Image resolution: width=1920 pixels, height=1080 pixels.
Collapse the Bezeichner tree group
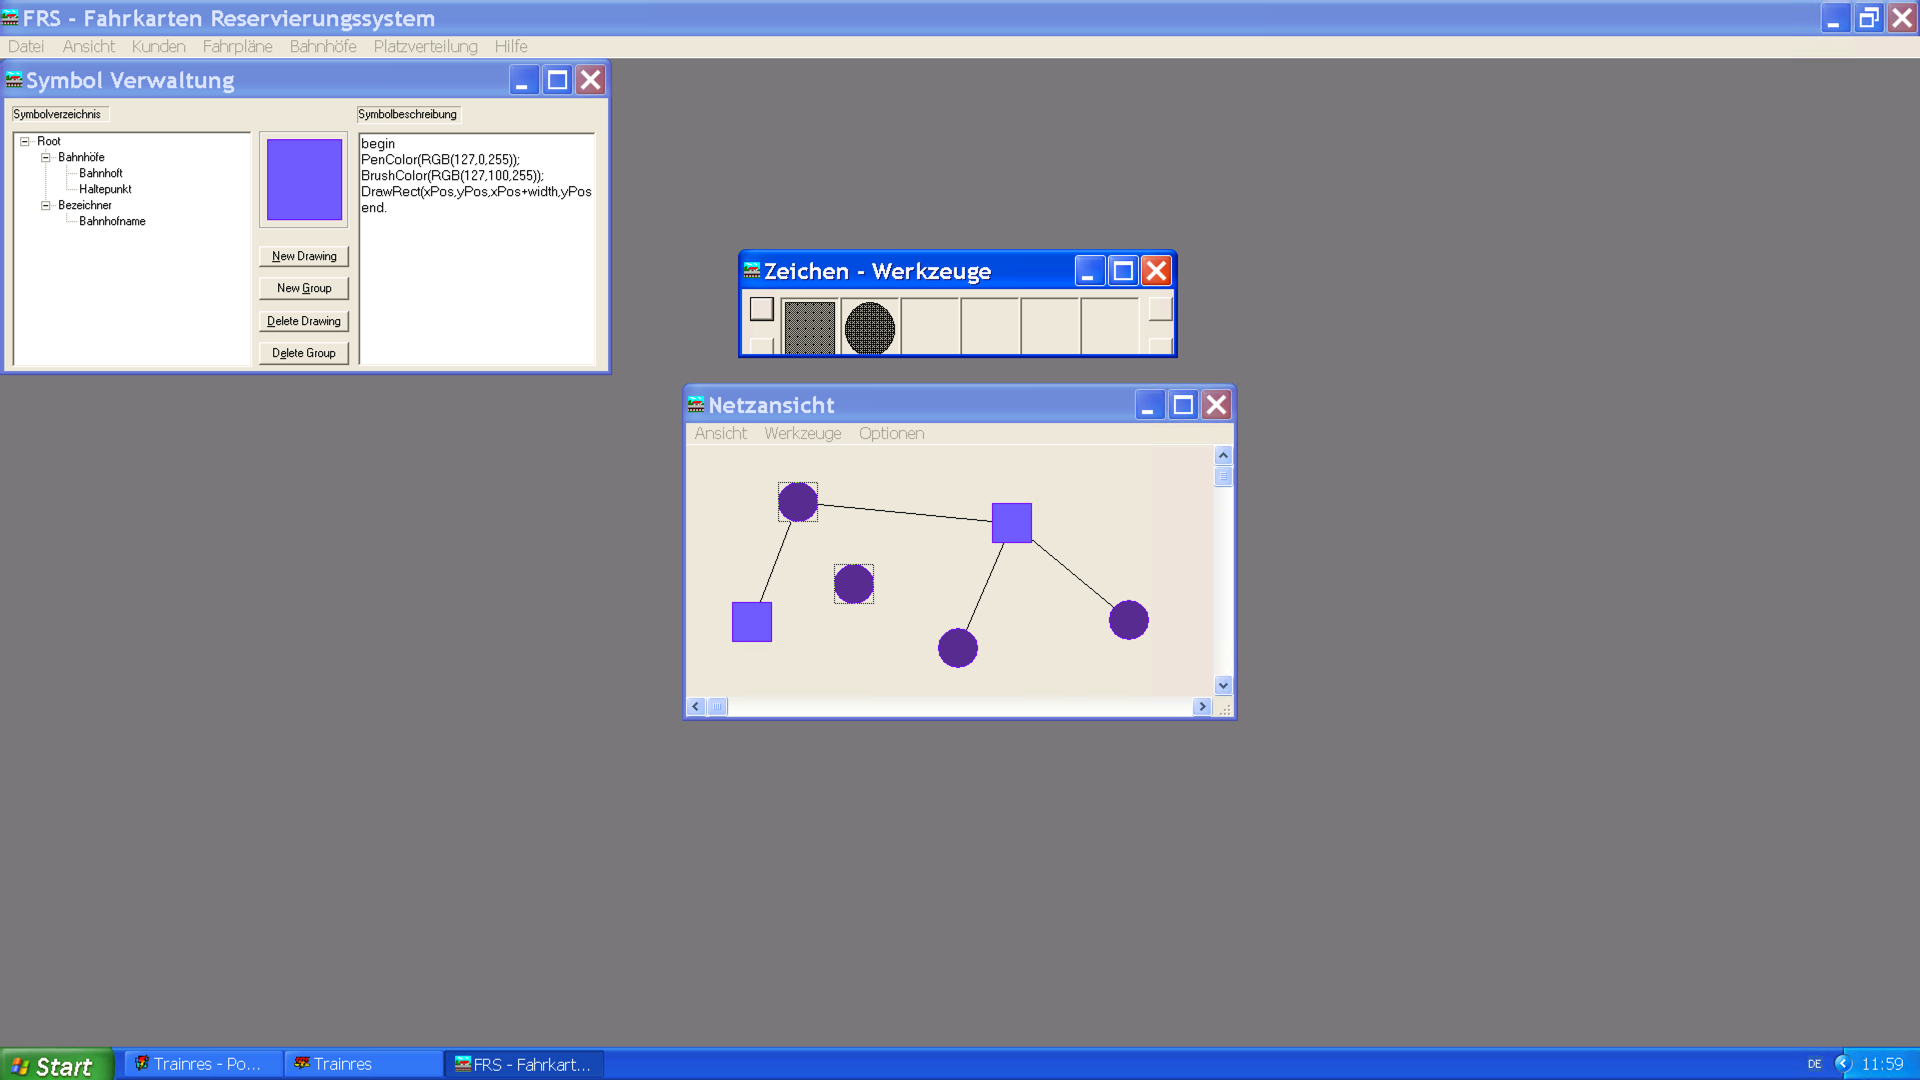[x=45, y=206]
